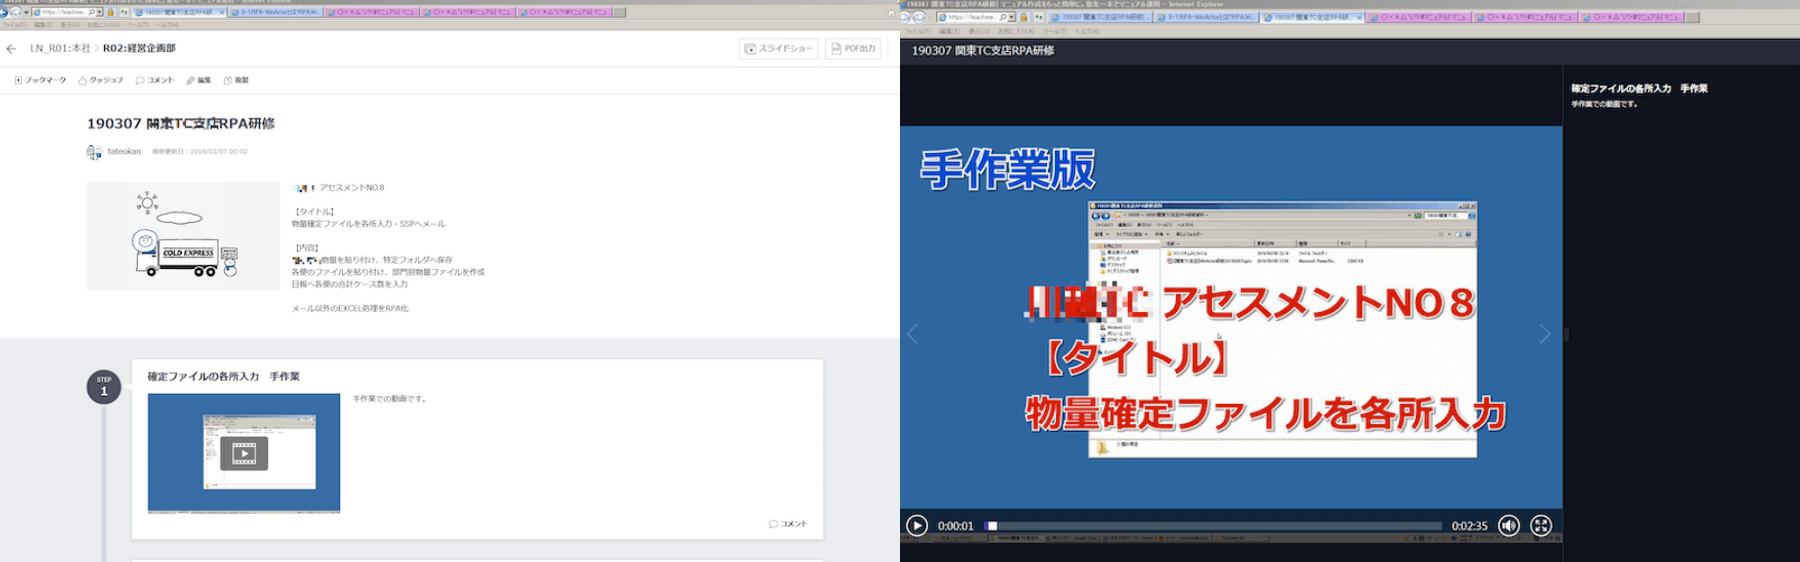Enter fullscreen in the video player

pos(1541,526)
